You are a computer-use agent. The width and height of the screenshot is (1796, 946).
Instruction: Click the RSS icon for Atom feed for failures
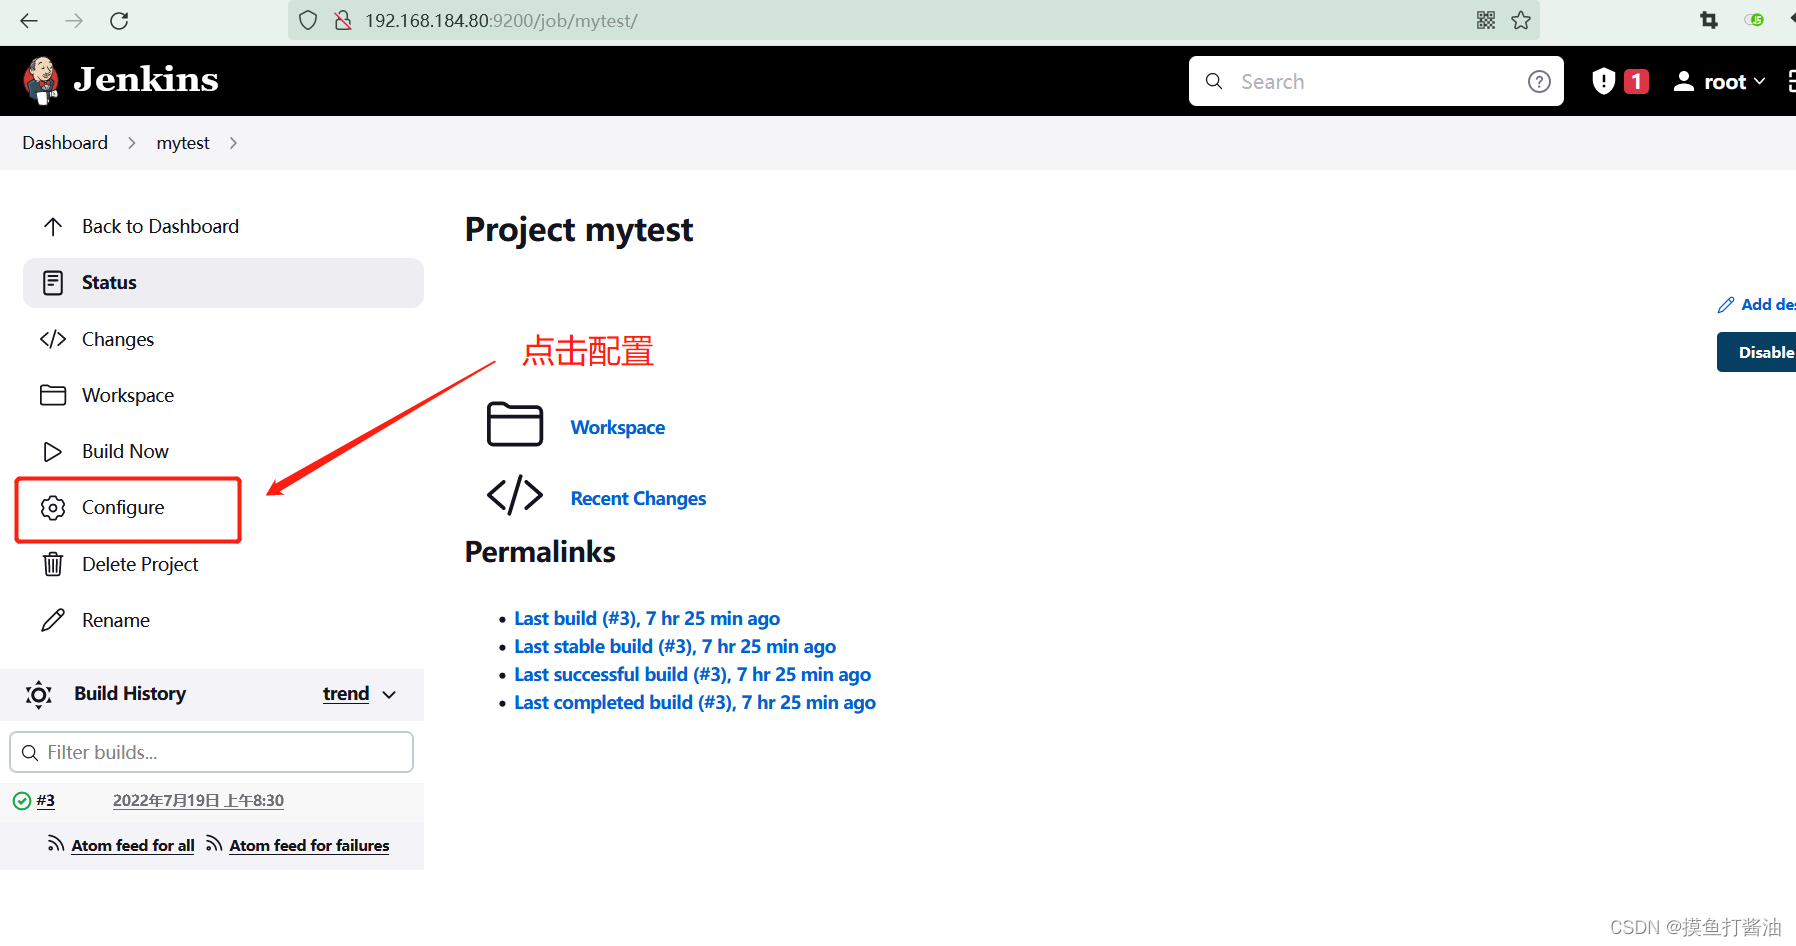(214, 844)
